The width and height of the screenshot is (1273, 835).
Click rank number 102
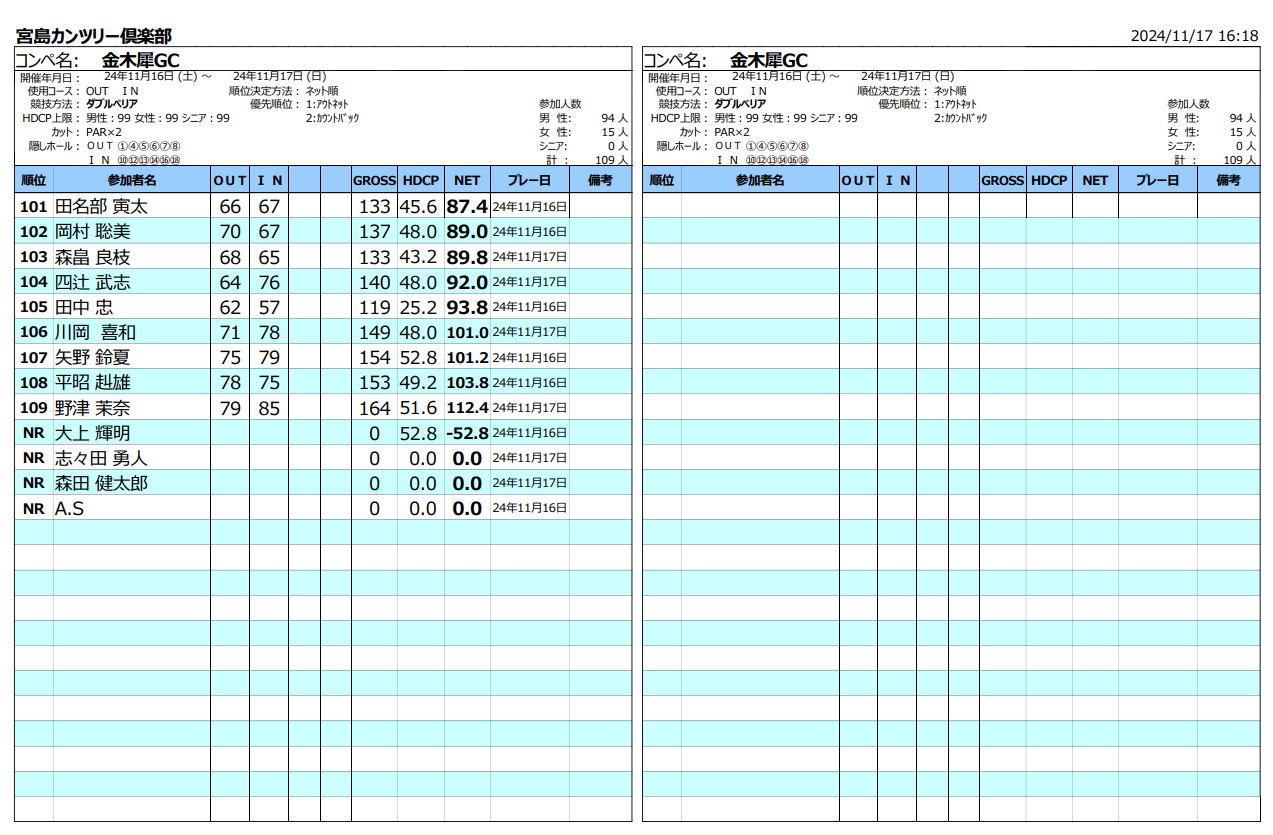click(34, 232)
